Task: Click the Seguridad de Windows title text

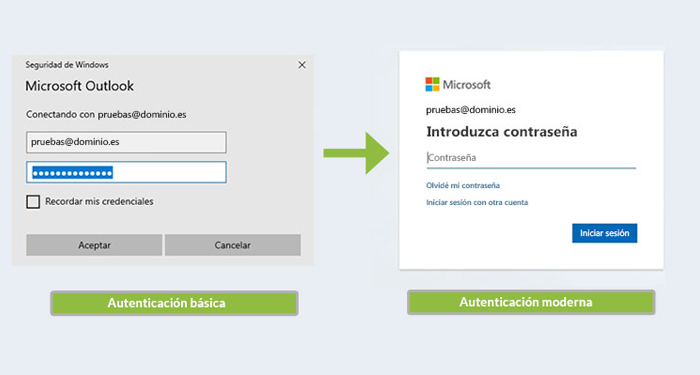Action: [x=67, y=65]
